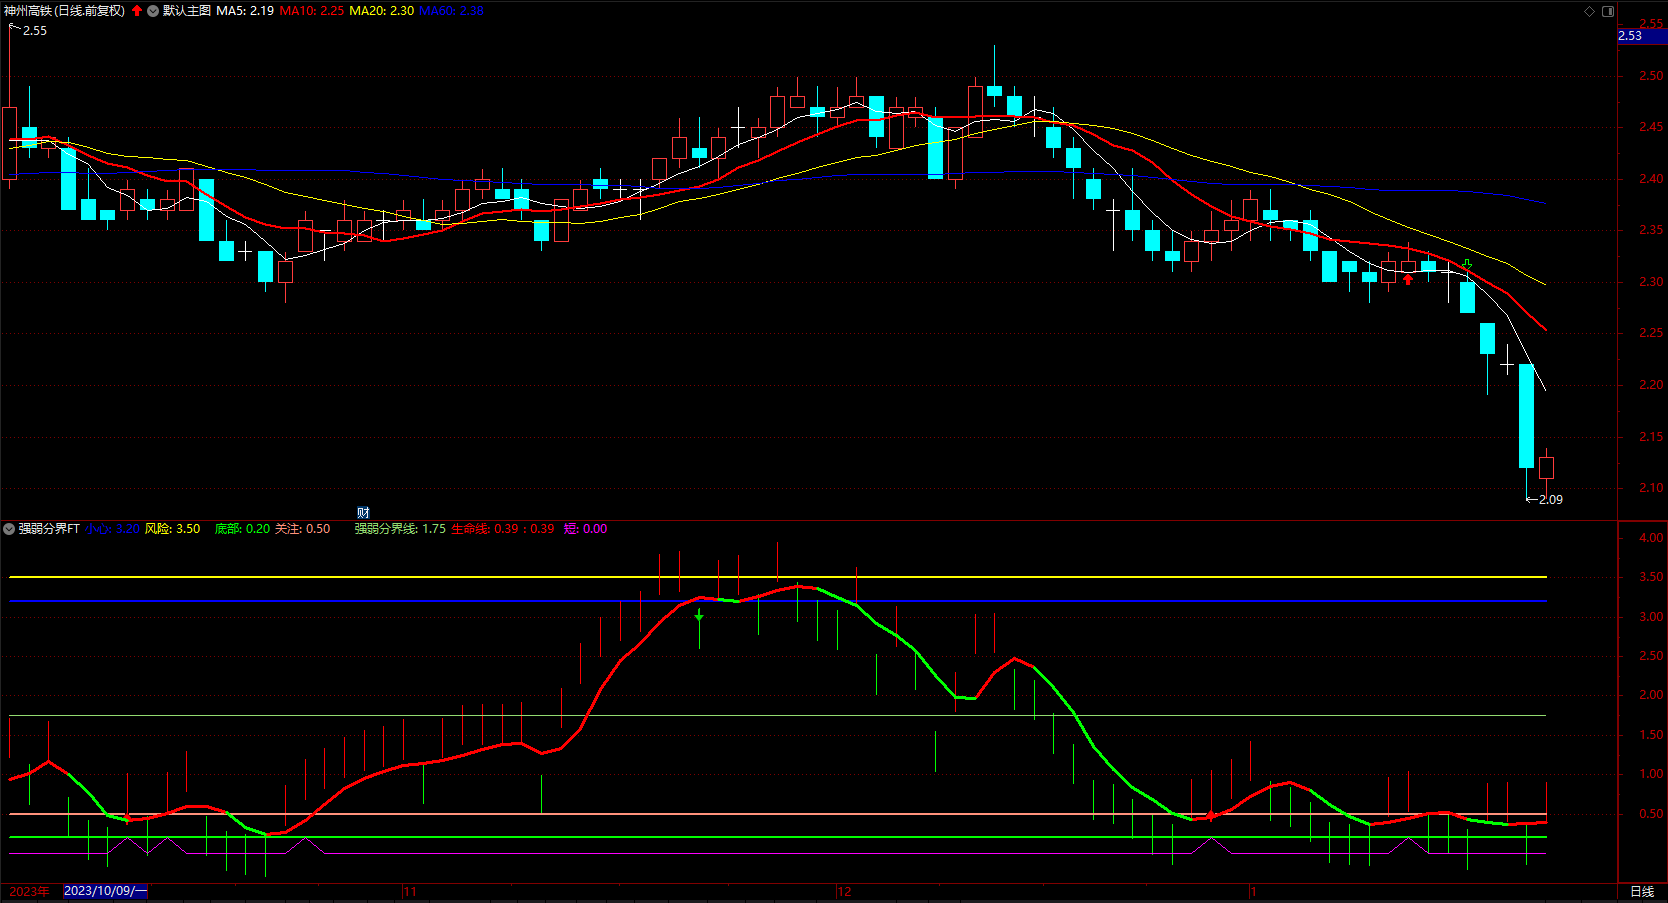Open the 财 financial marker on the chart
The width and height of the screenshot is (1668, 903).
363,513
